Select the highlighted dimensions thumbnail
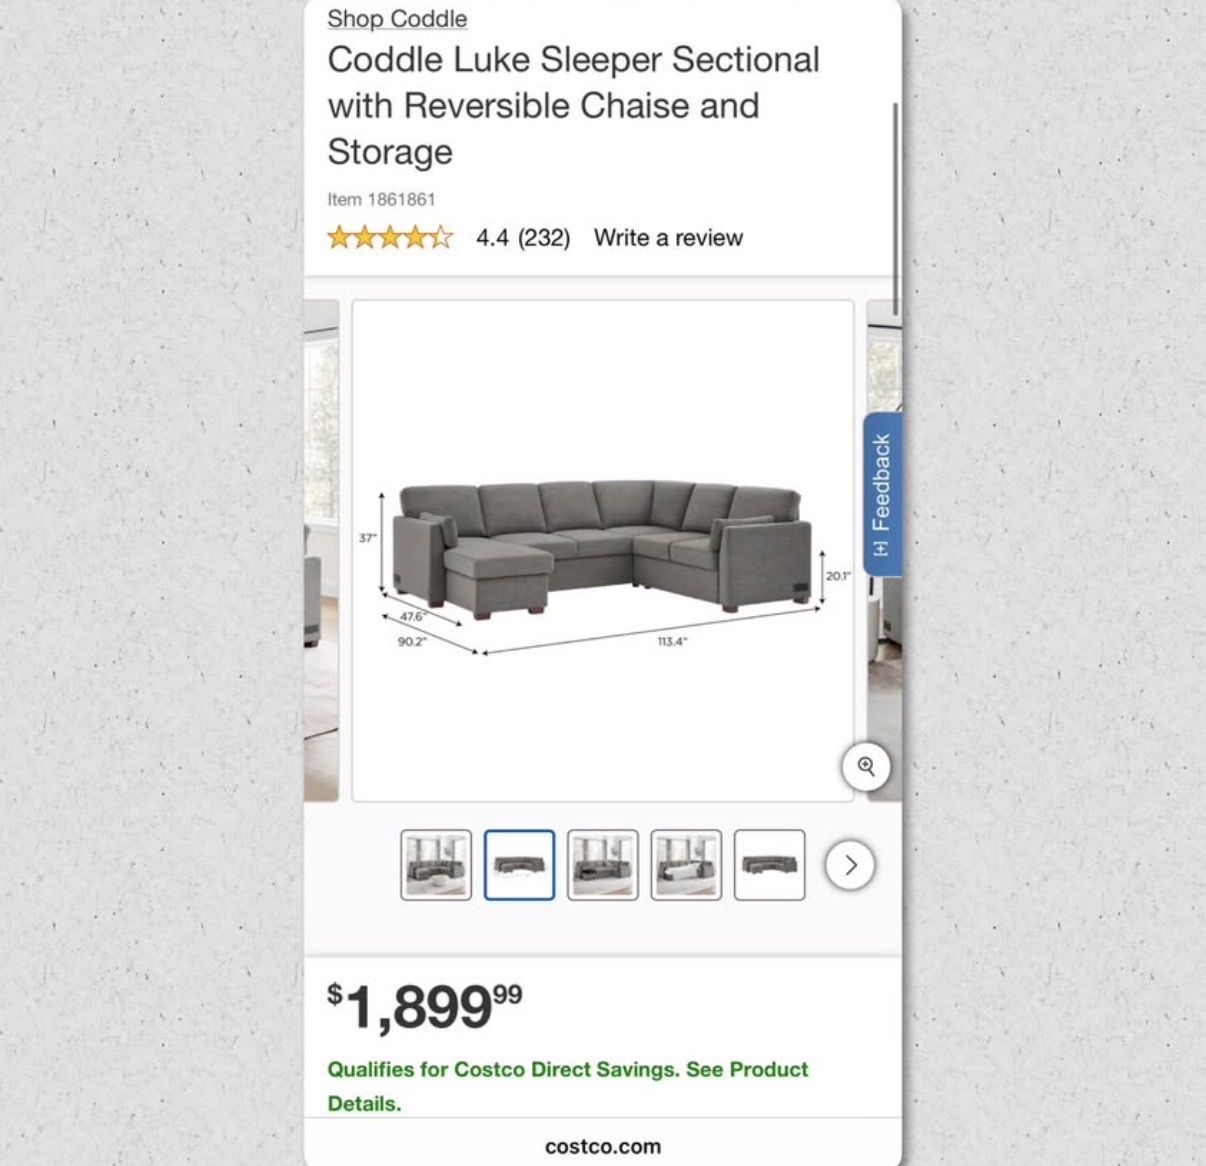The width and height of the screenshot is (1206, 1166). point(519,865)
